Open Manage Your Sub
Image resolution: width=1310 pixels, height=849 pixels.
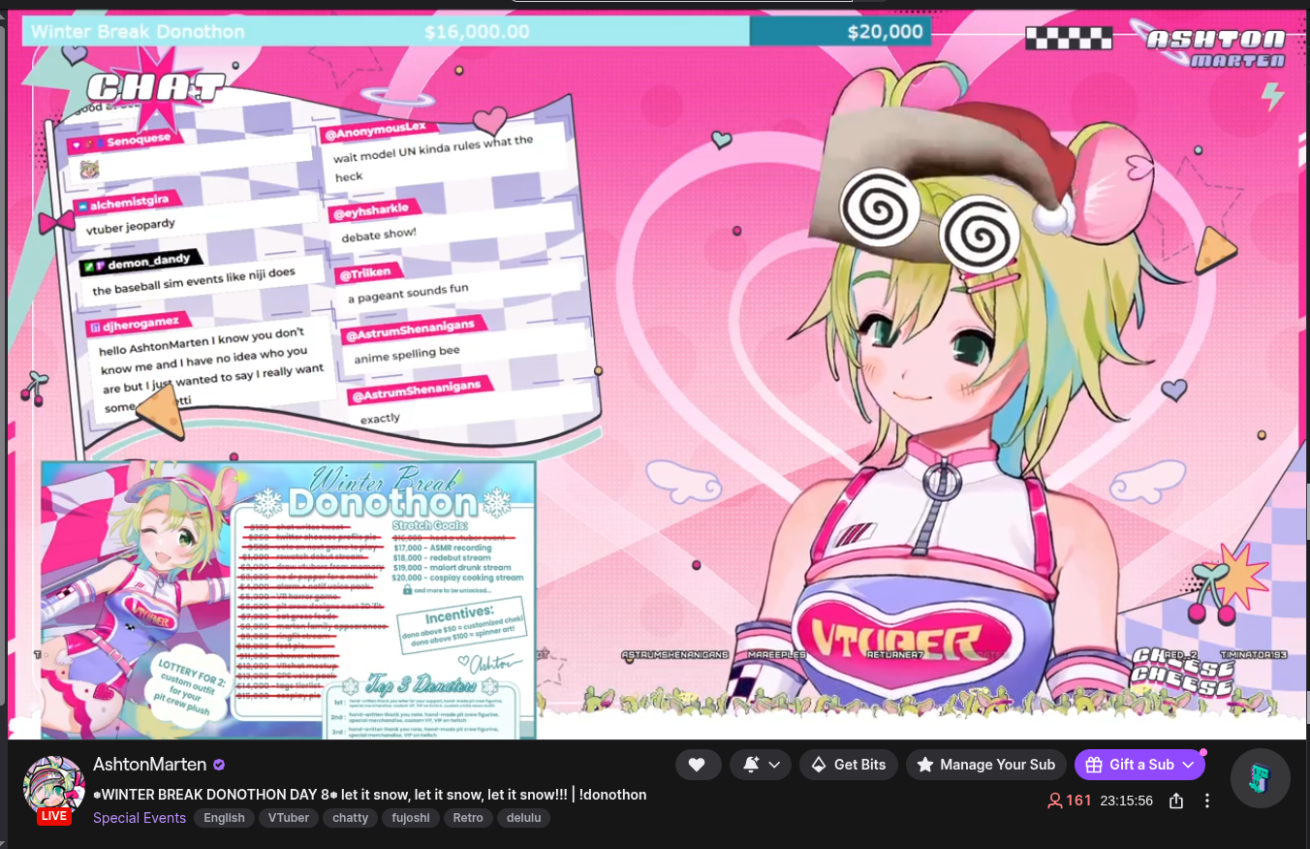pyautogui.click(x=986, y=765)
